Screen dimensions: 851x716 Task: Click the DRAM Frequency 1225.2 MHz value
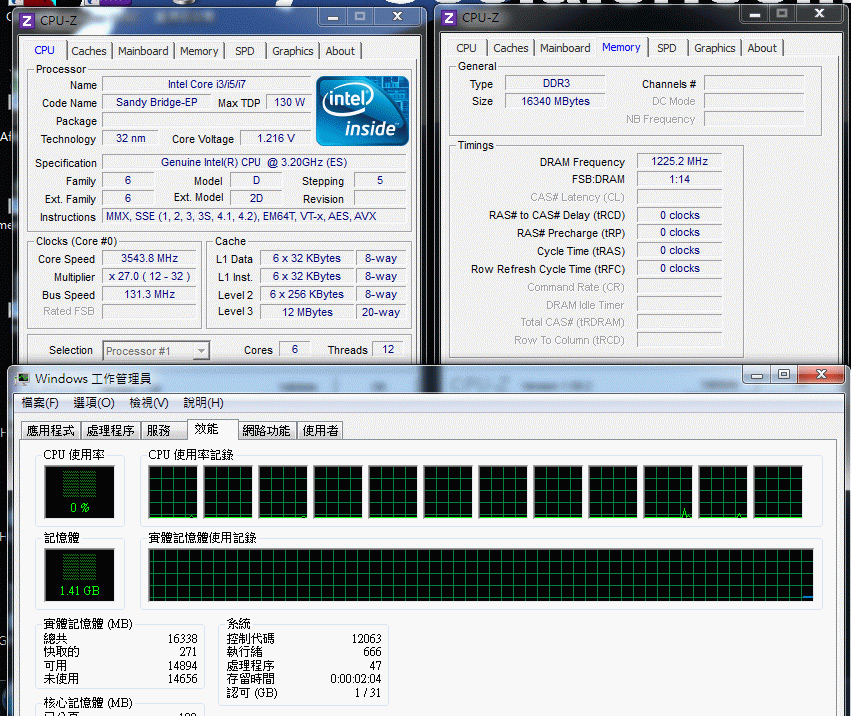pos(679,161)
